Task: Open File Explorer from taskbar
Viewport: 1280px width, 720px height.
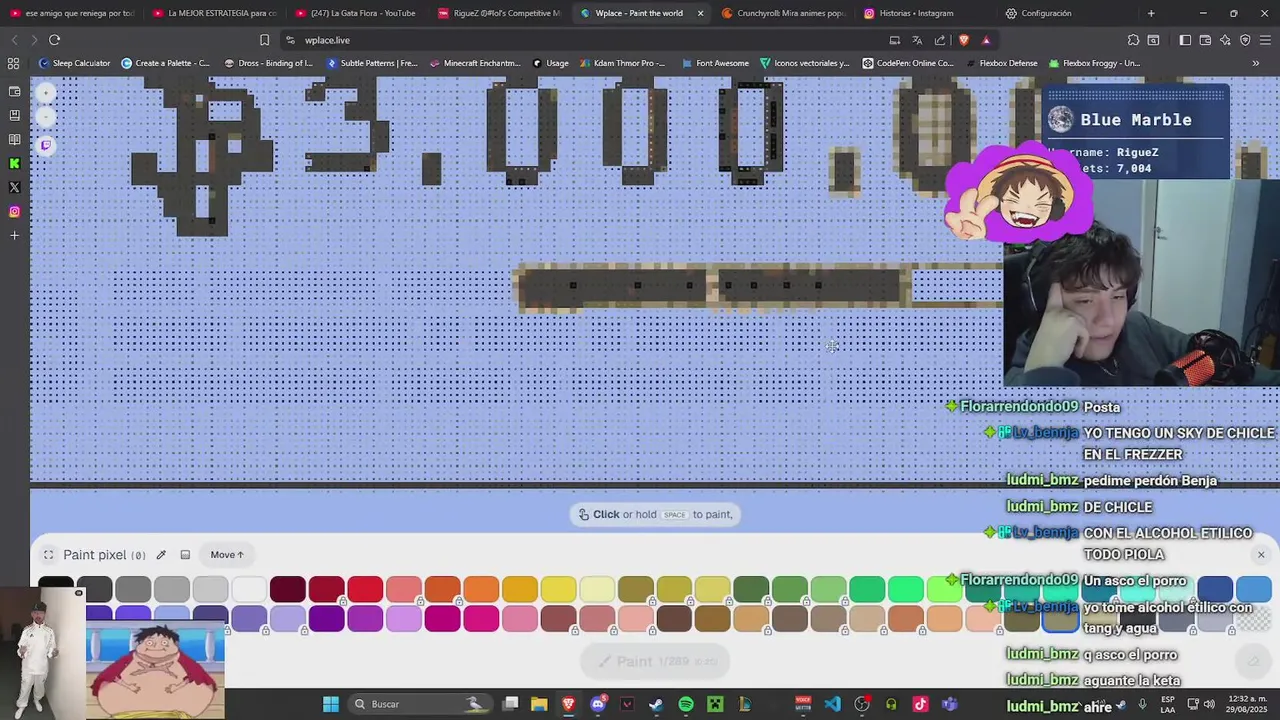Action: [539, 704]
